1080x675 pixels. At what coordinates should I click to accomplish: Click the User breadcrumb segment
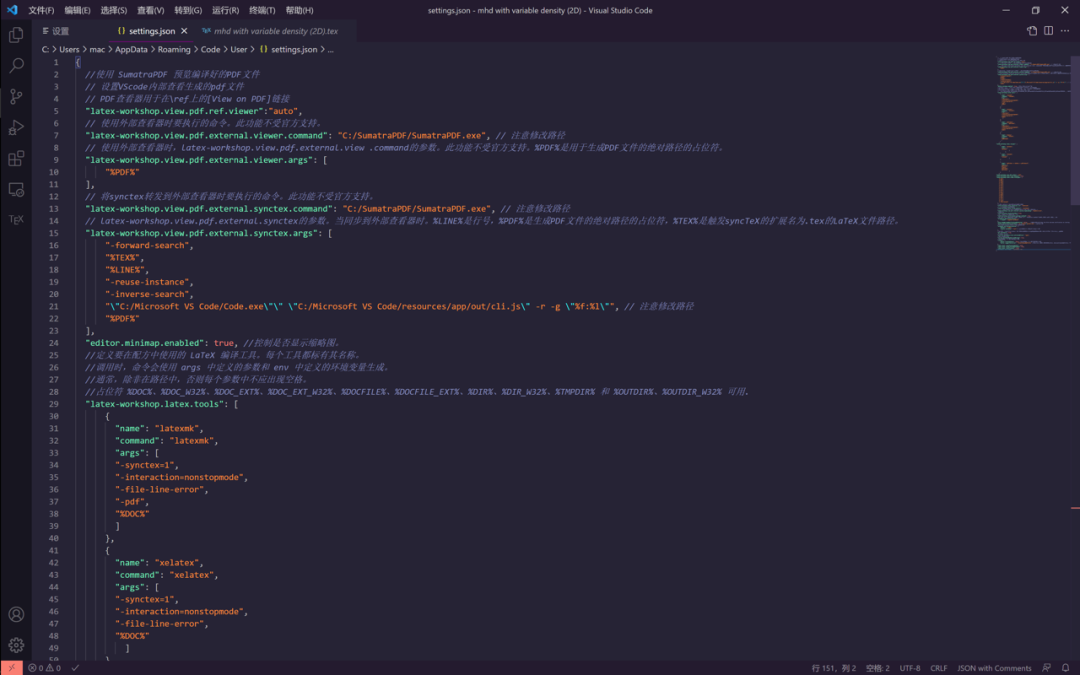(239, 50)
